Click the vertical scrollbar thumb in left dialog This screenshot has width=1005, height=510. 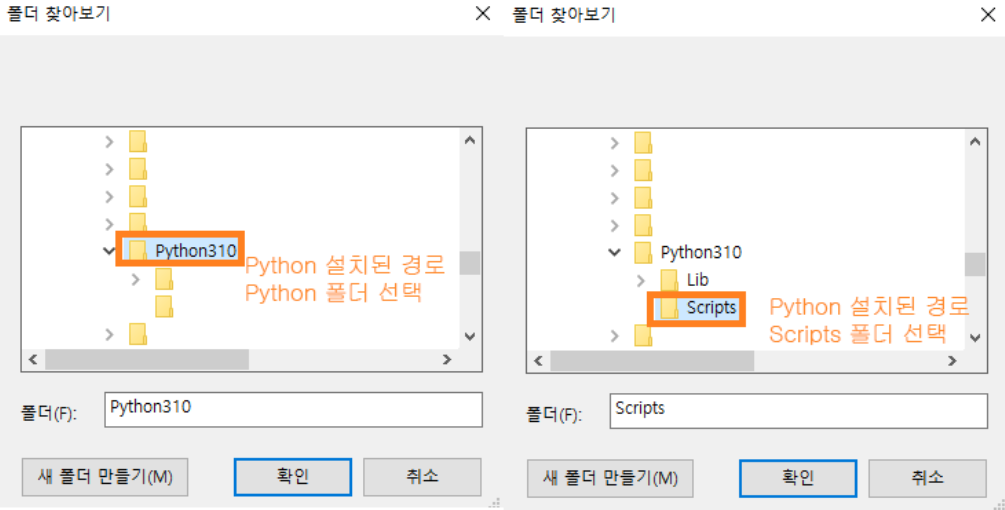(470, 263)
